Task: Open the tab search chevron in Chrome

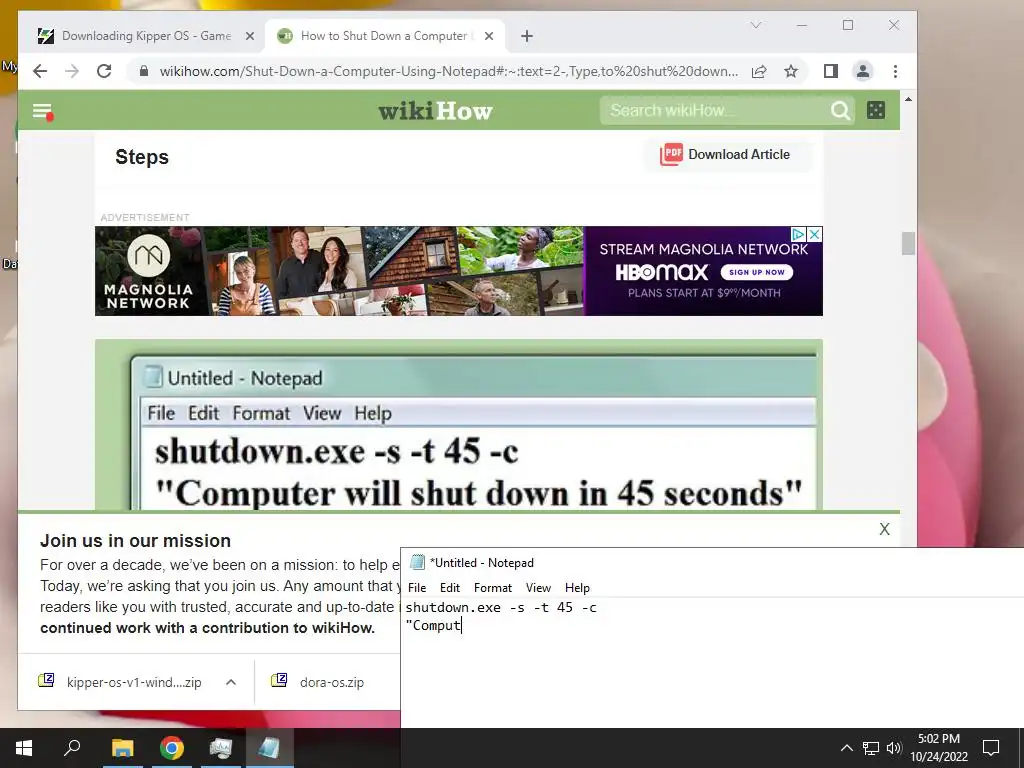Action: point(756,25)
